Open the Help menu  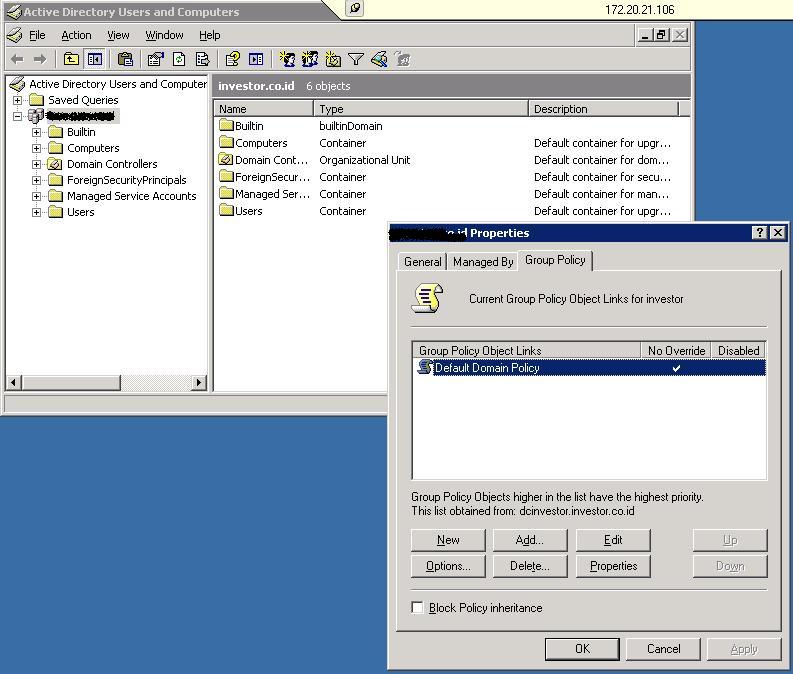point(209,35)
